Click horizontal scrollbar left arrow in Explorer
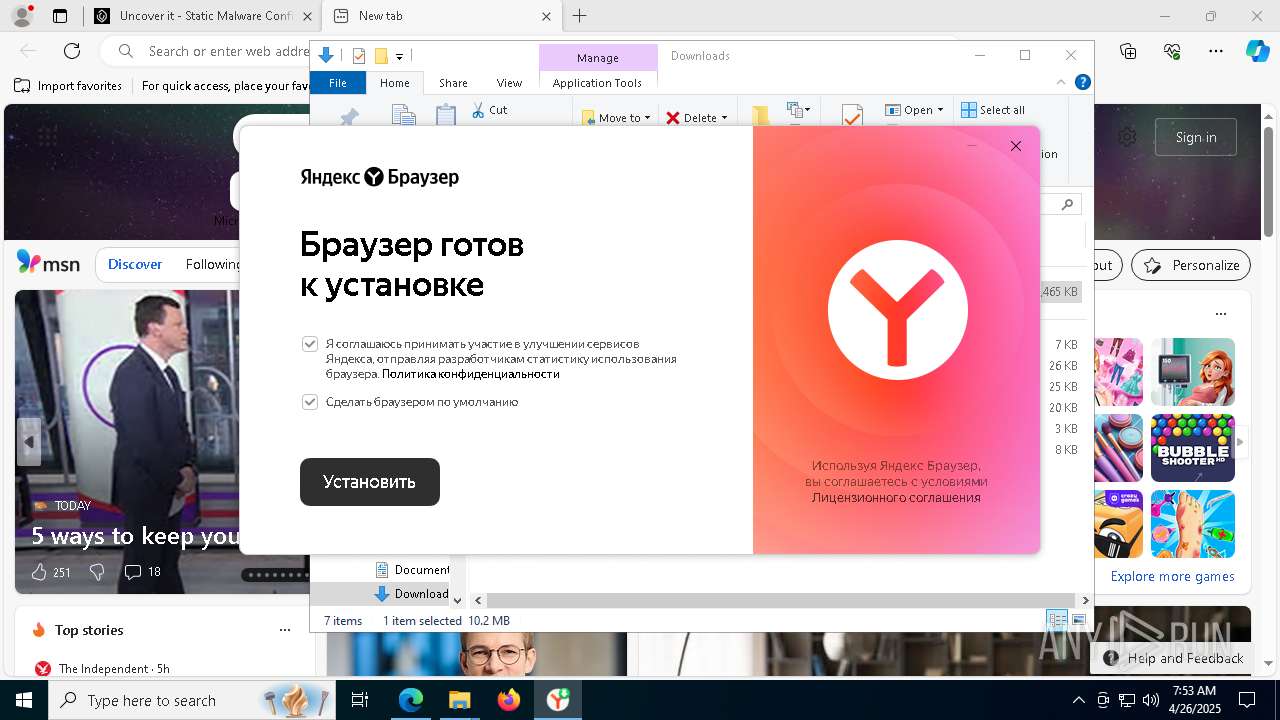 tap(478, 600)
